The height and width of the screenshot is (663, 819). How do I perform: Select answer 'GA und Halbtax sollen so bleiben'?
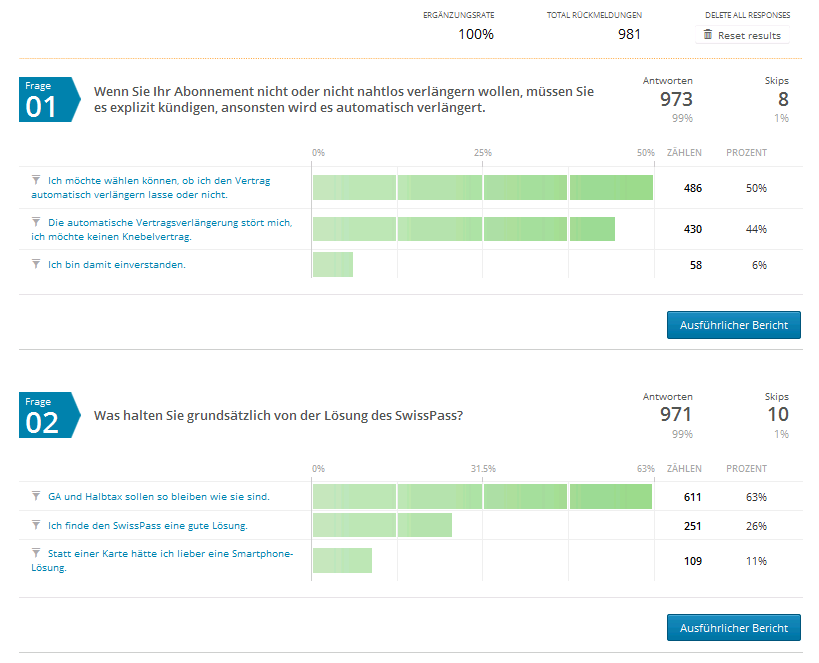159,496
